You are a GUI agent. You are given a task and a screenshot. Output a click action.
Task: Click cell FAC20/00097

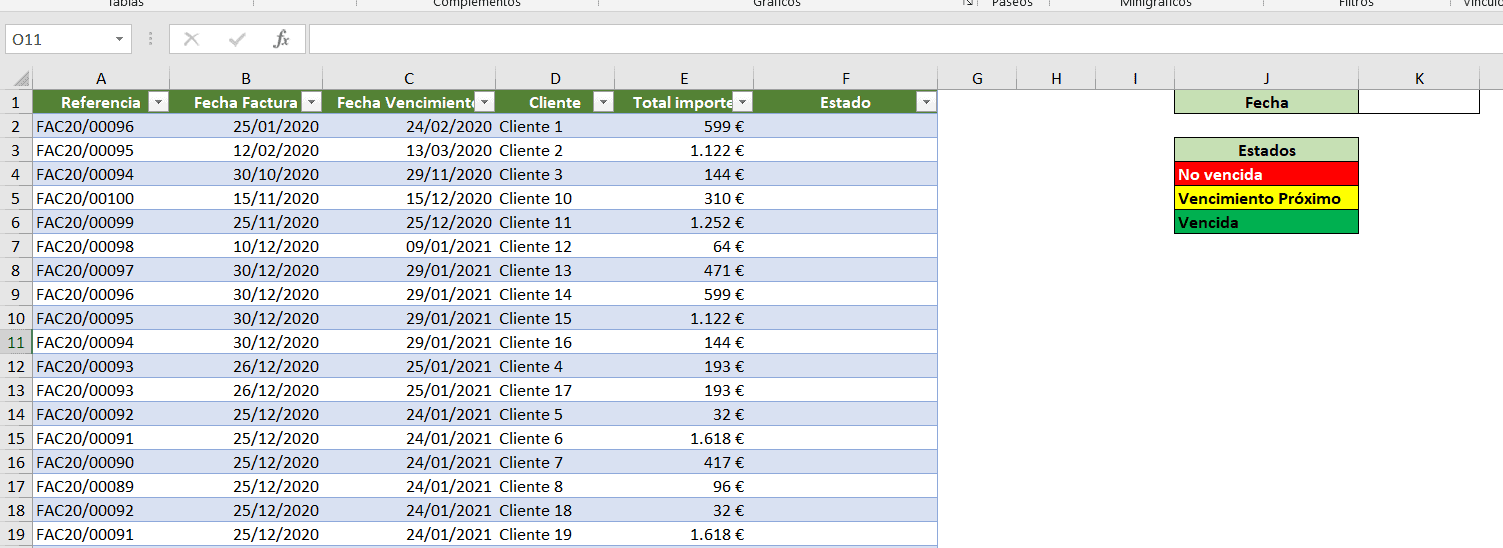101,270
